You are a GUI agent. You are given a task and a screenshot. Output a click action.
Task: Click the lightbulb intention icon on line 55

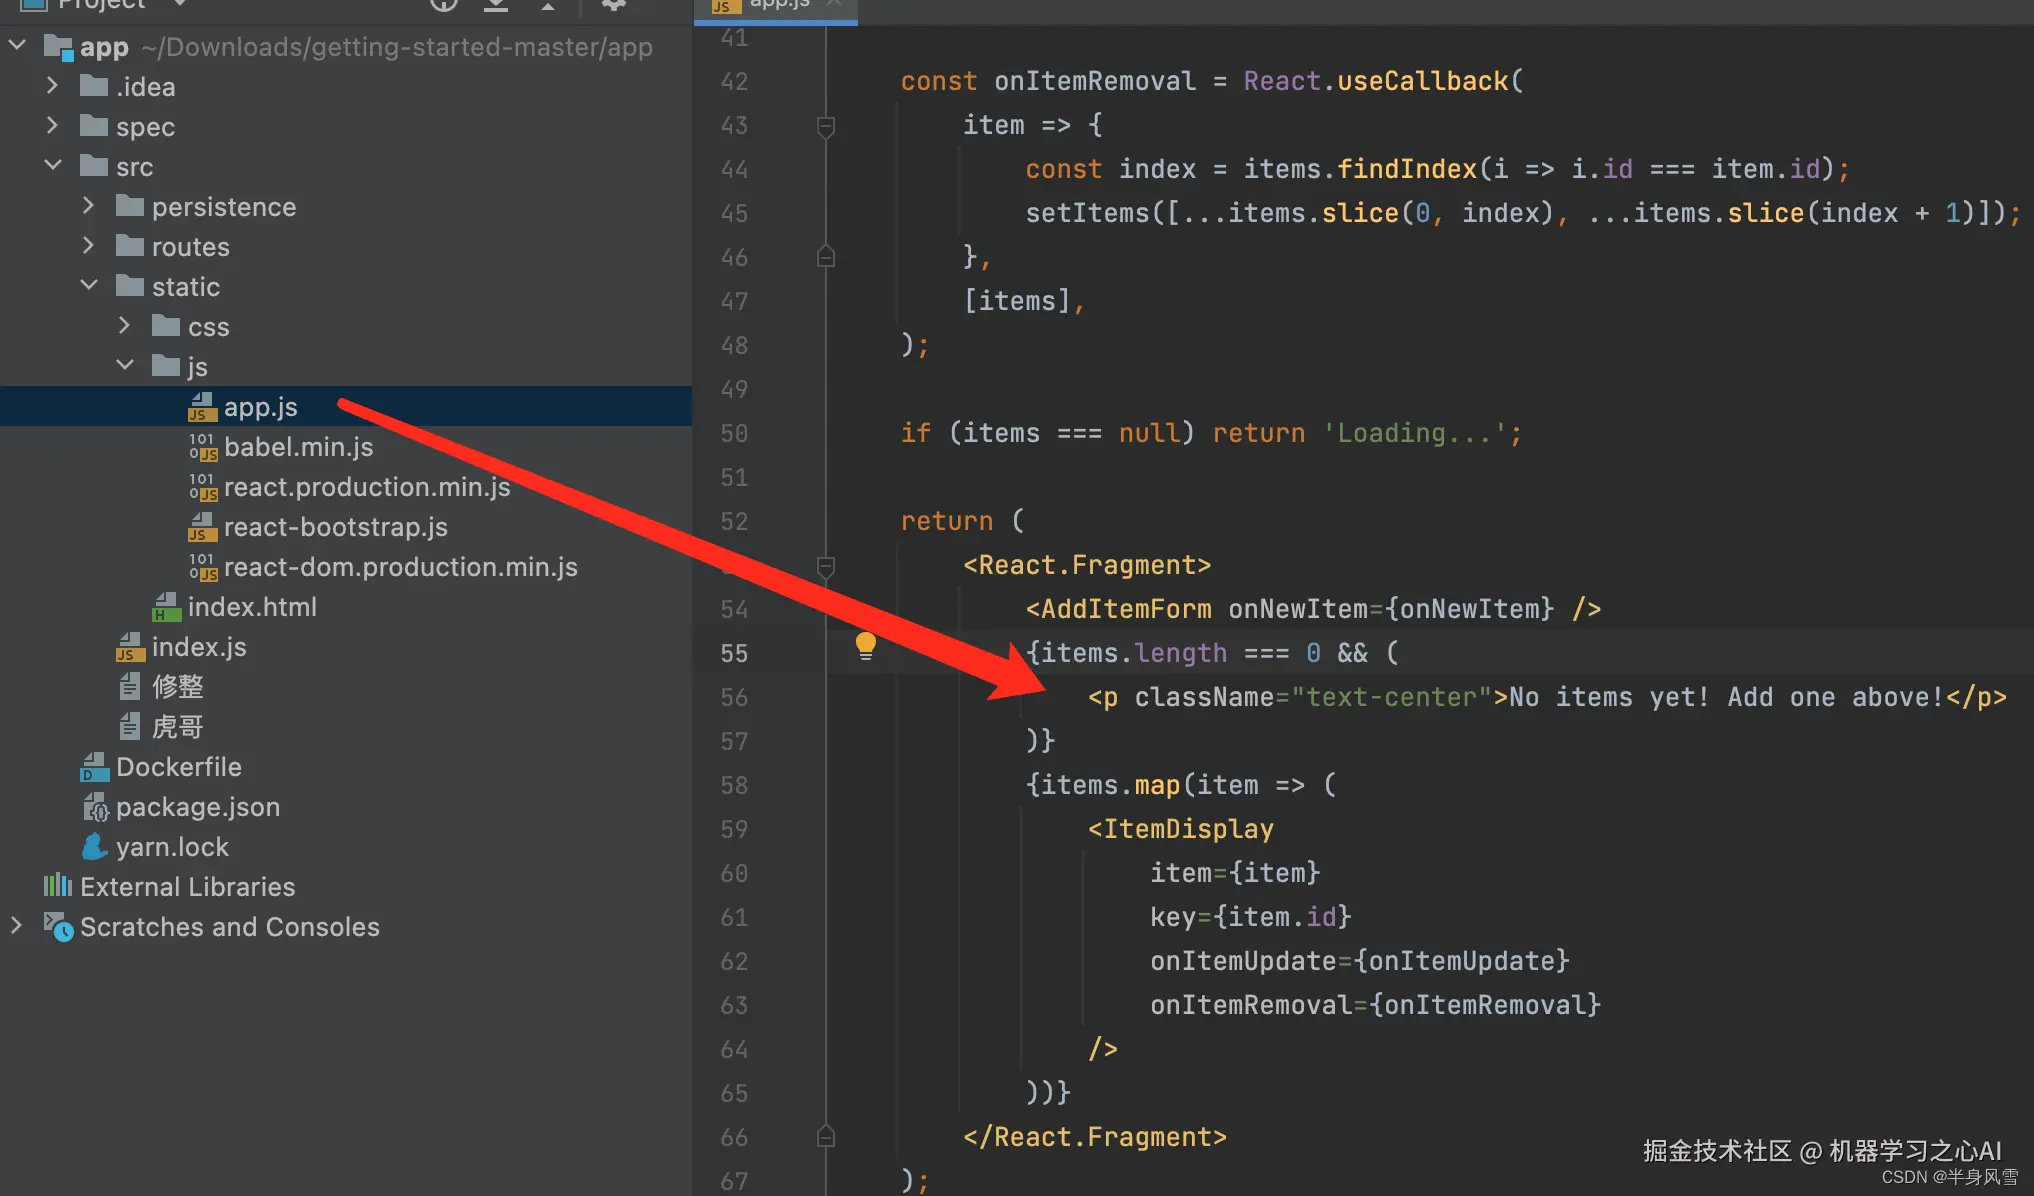[866, 646]
